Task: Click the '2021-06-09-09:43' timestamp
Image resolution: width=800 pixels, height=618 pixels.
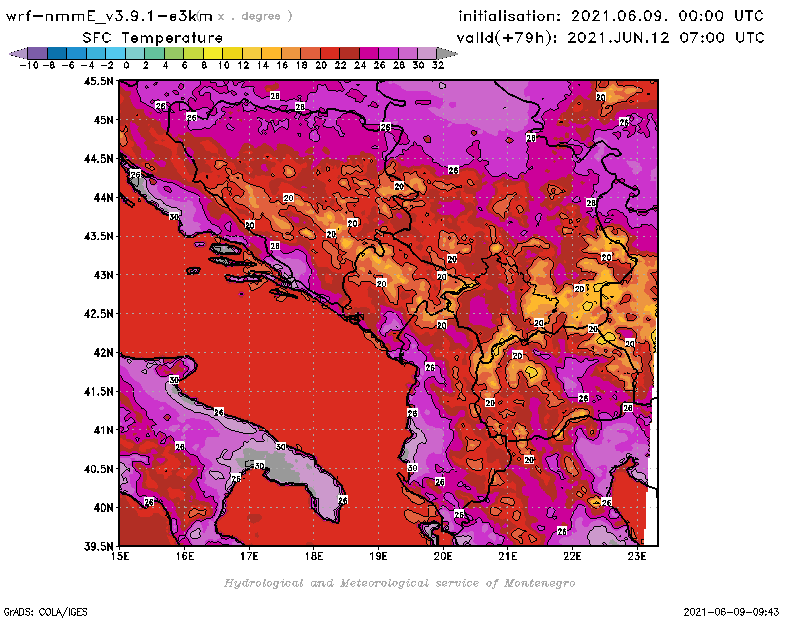Action: [x=731, y=612]
